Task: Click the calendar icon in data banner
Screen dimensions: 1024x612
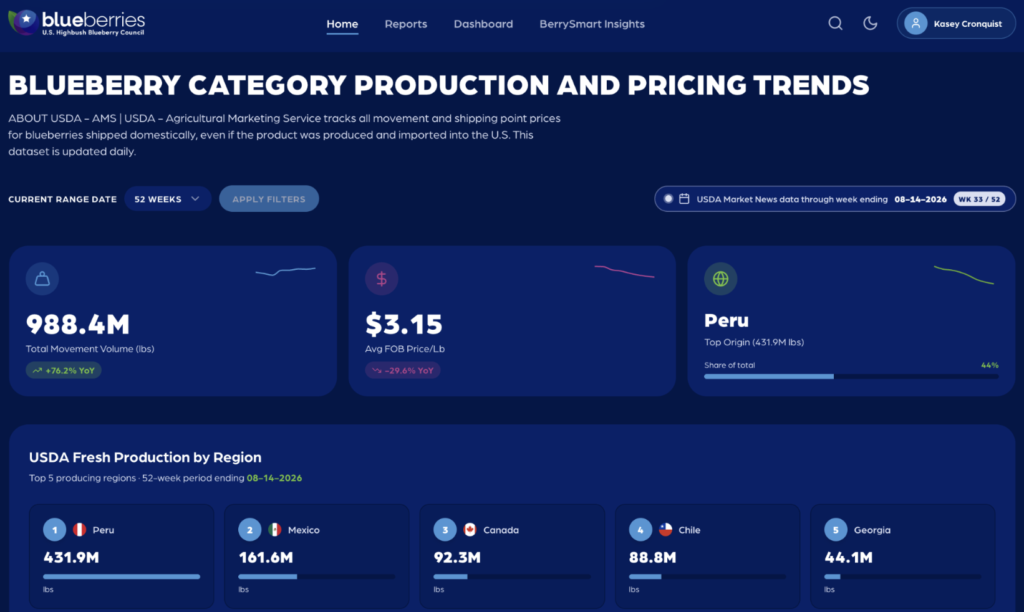Action: pos(684,199)
